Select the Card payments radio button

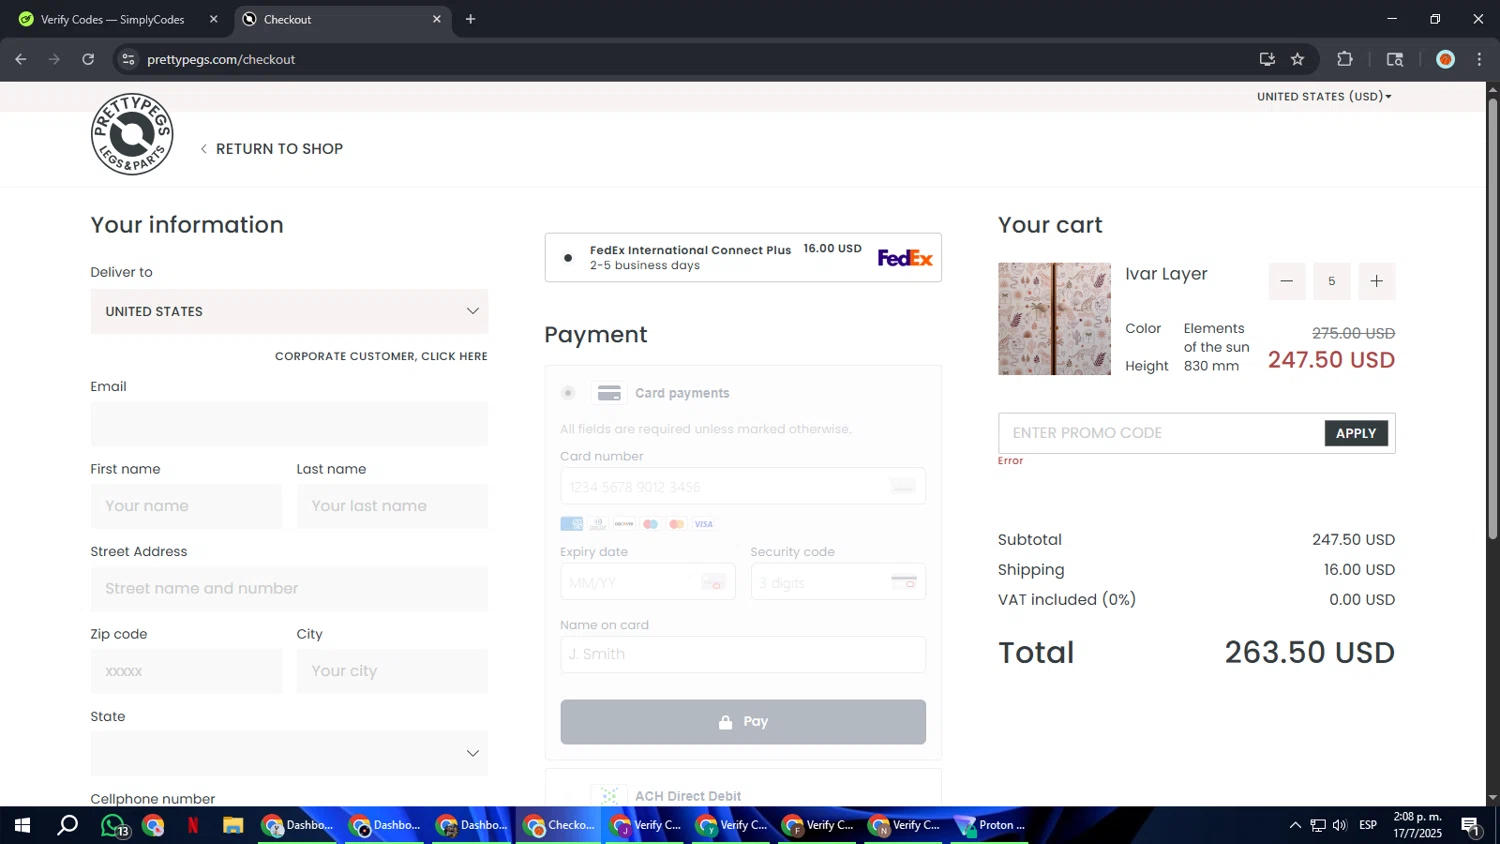click(x=568, y=393)
